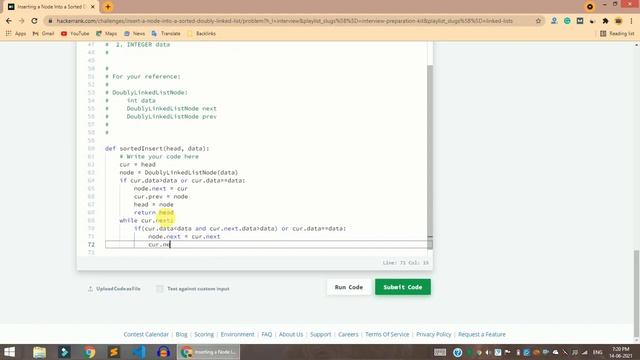
Task: Open the Translate bookmark
Action: click(x=166, y=33)
